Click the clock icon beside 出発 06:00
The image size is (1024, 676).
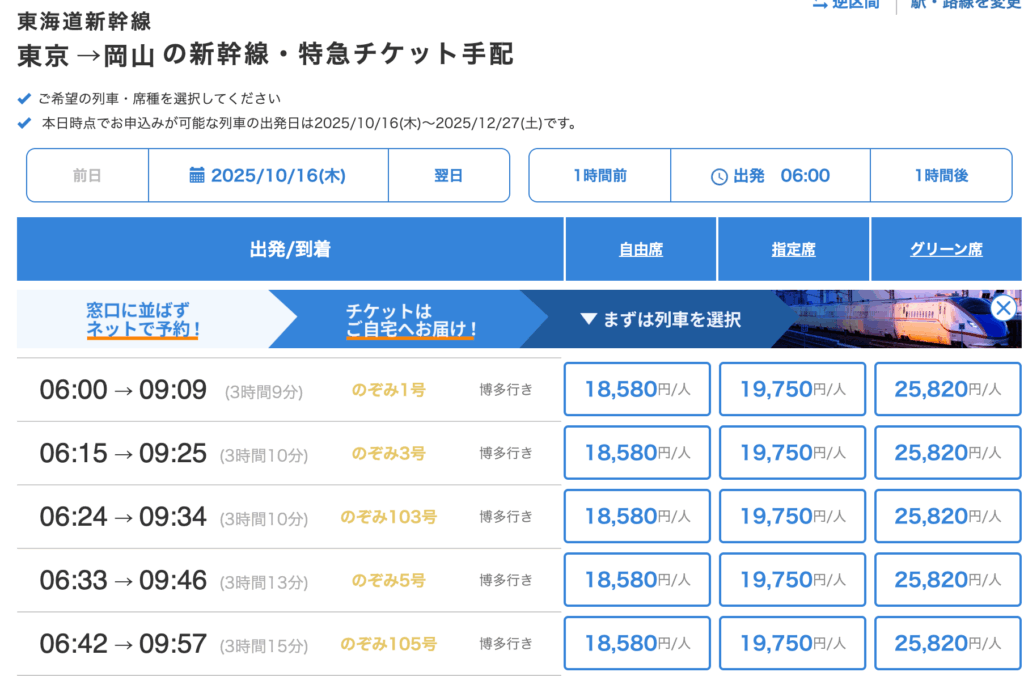(719, 176)
